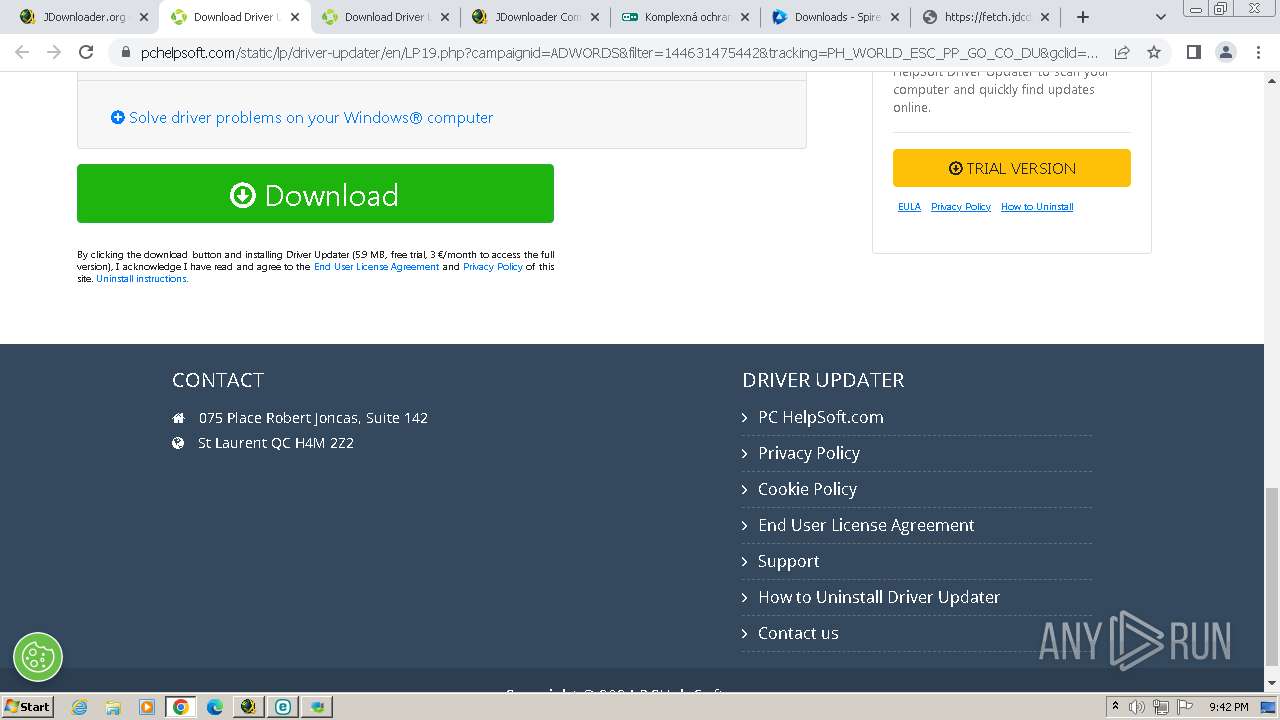Close the Downloads - Spire tab
This screenshot has height=720, width=1280.
(x=895, y=17)
